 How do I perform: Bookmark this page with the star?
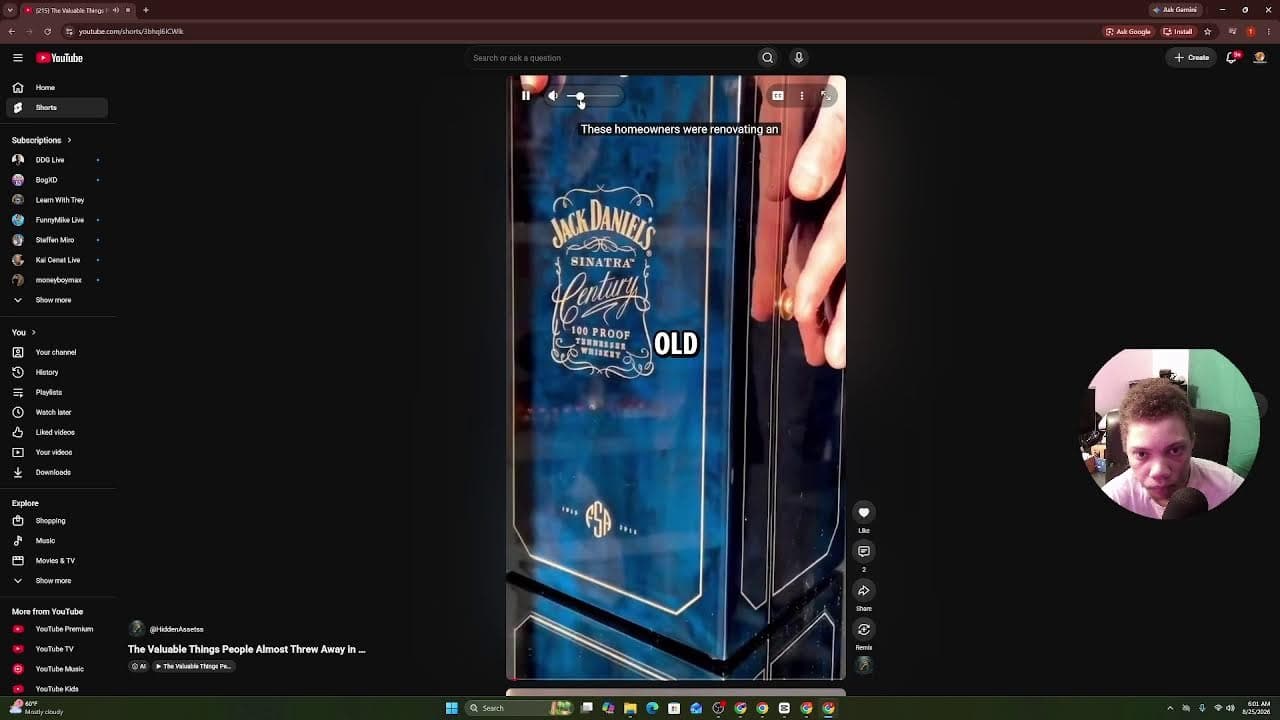click(1207, 31)
